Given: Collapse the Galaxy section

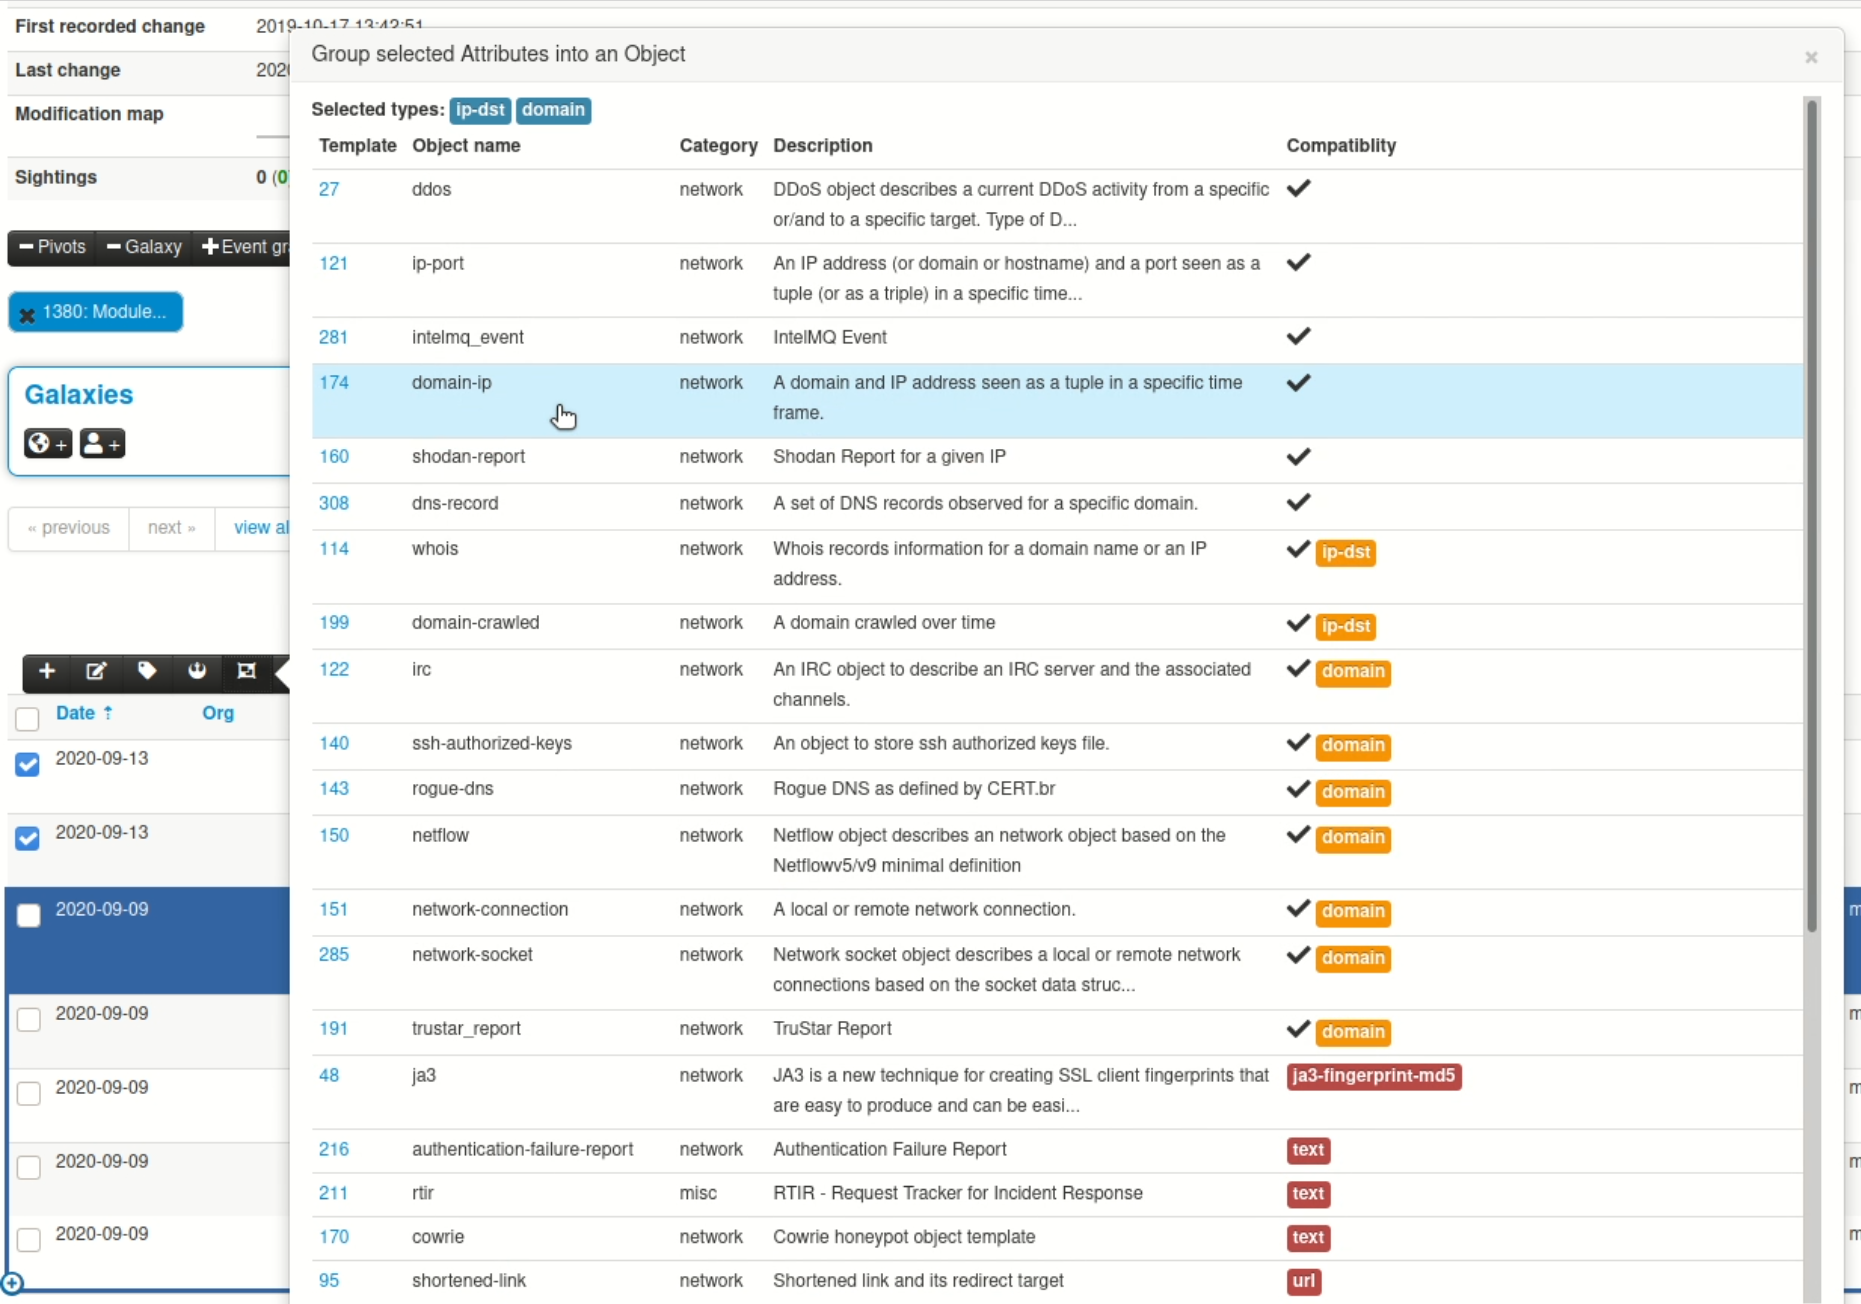Looking at the screenshot, I should click(144, 247).
